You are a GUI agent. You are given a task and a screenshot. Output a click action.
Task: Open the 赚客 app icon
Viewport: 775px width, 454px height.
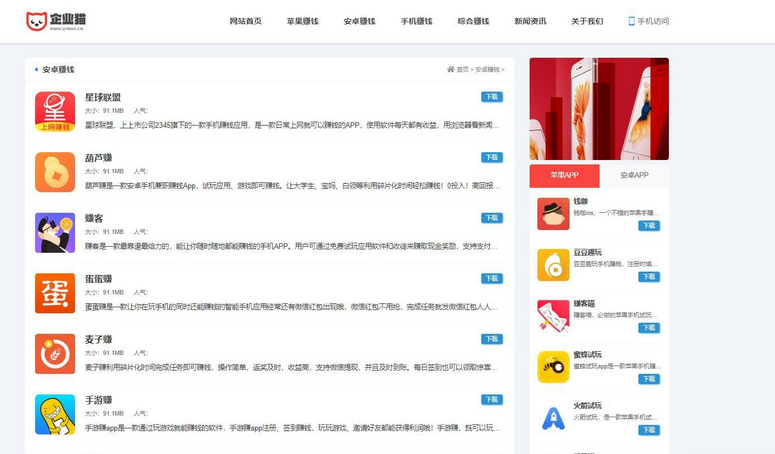[55, 233]
